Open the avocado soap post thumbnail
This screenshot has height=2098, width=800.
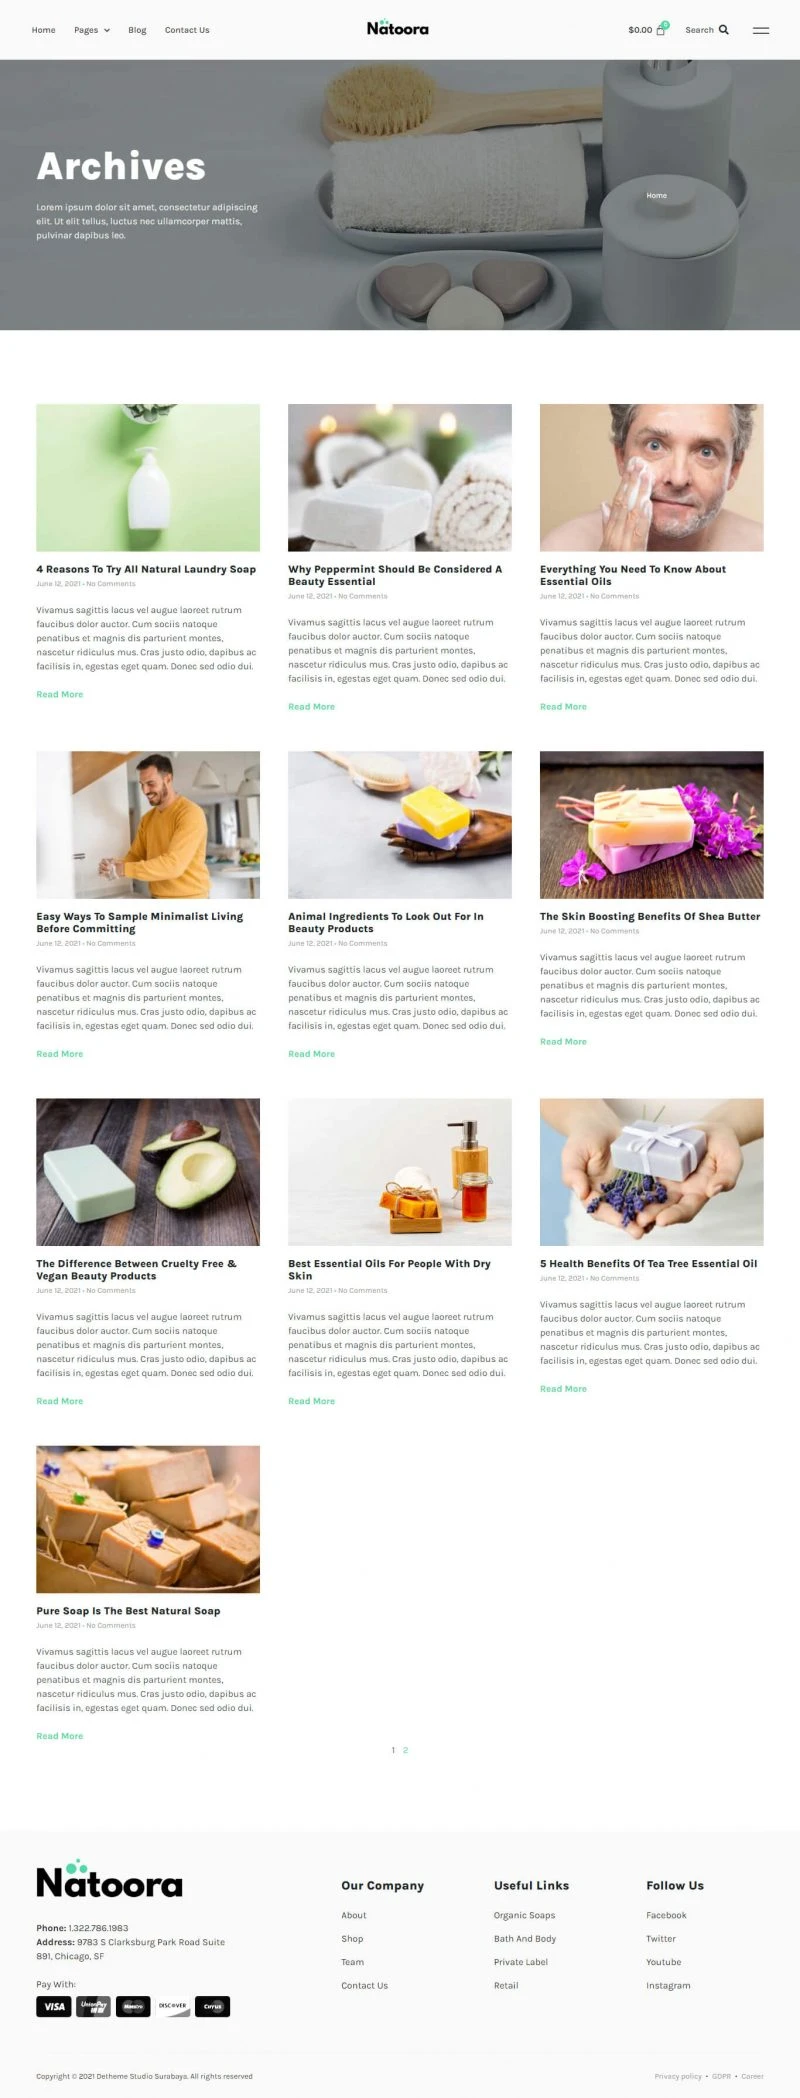point(148,1172)
